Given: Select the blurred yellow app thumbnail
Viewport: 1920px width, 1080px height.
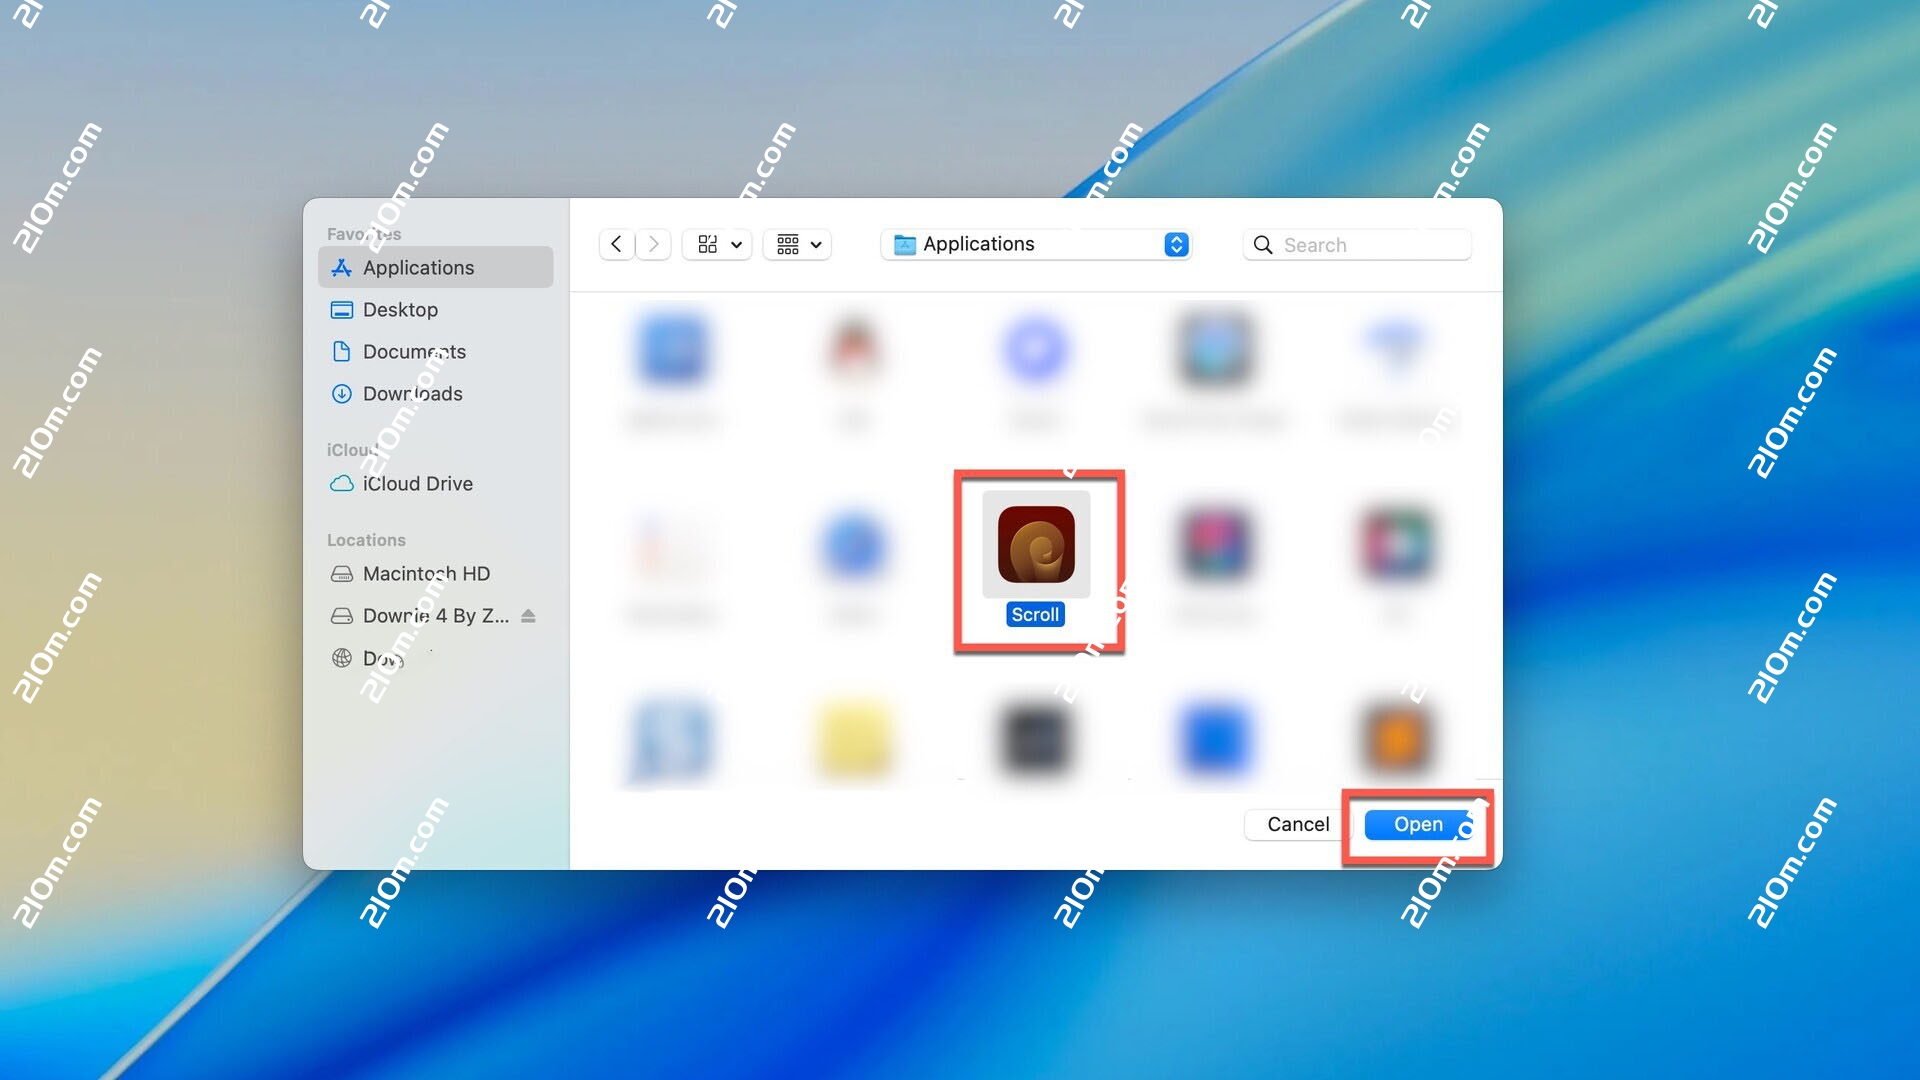Looking at the screenshot, I should 854,740.
